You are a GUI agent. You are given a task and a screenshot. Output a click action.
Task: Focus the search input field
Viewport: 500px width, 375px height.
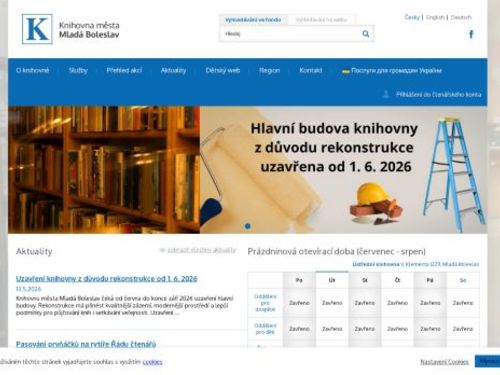pos(290,34)
